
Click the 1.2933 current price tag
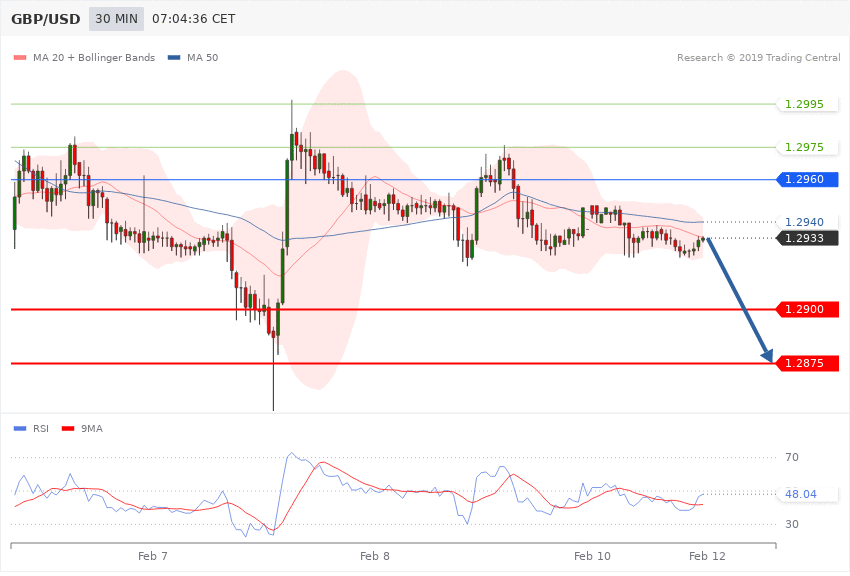[808, 238]
